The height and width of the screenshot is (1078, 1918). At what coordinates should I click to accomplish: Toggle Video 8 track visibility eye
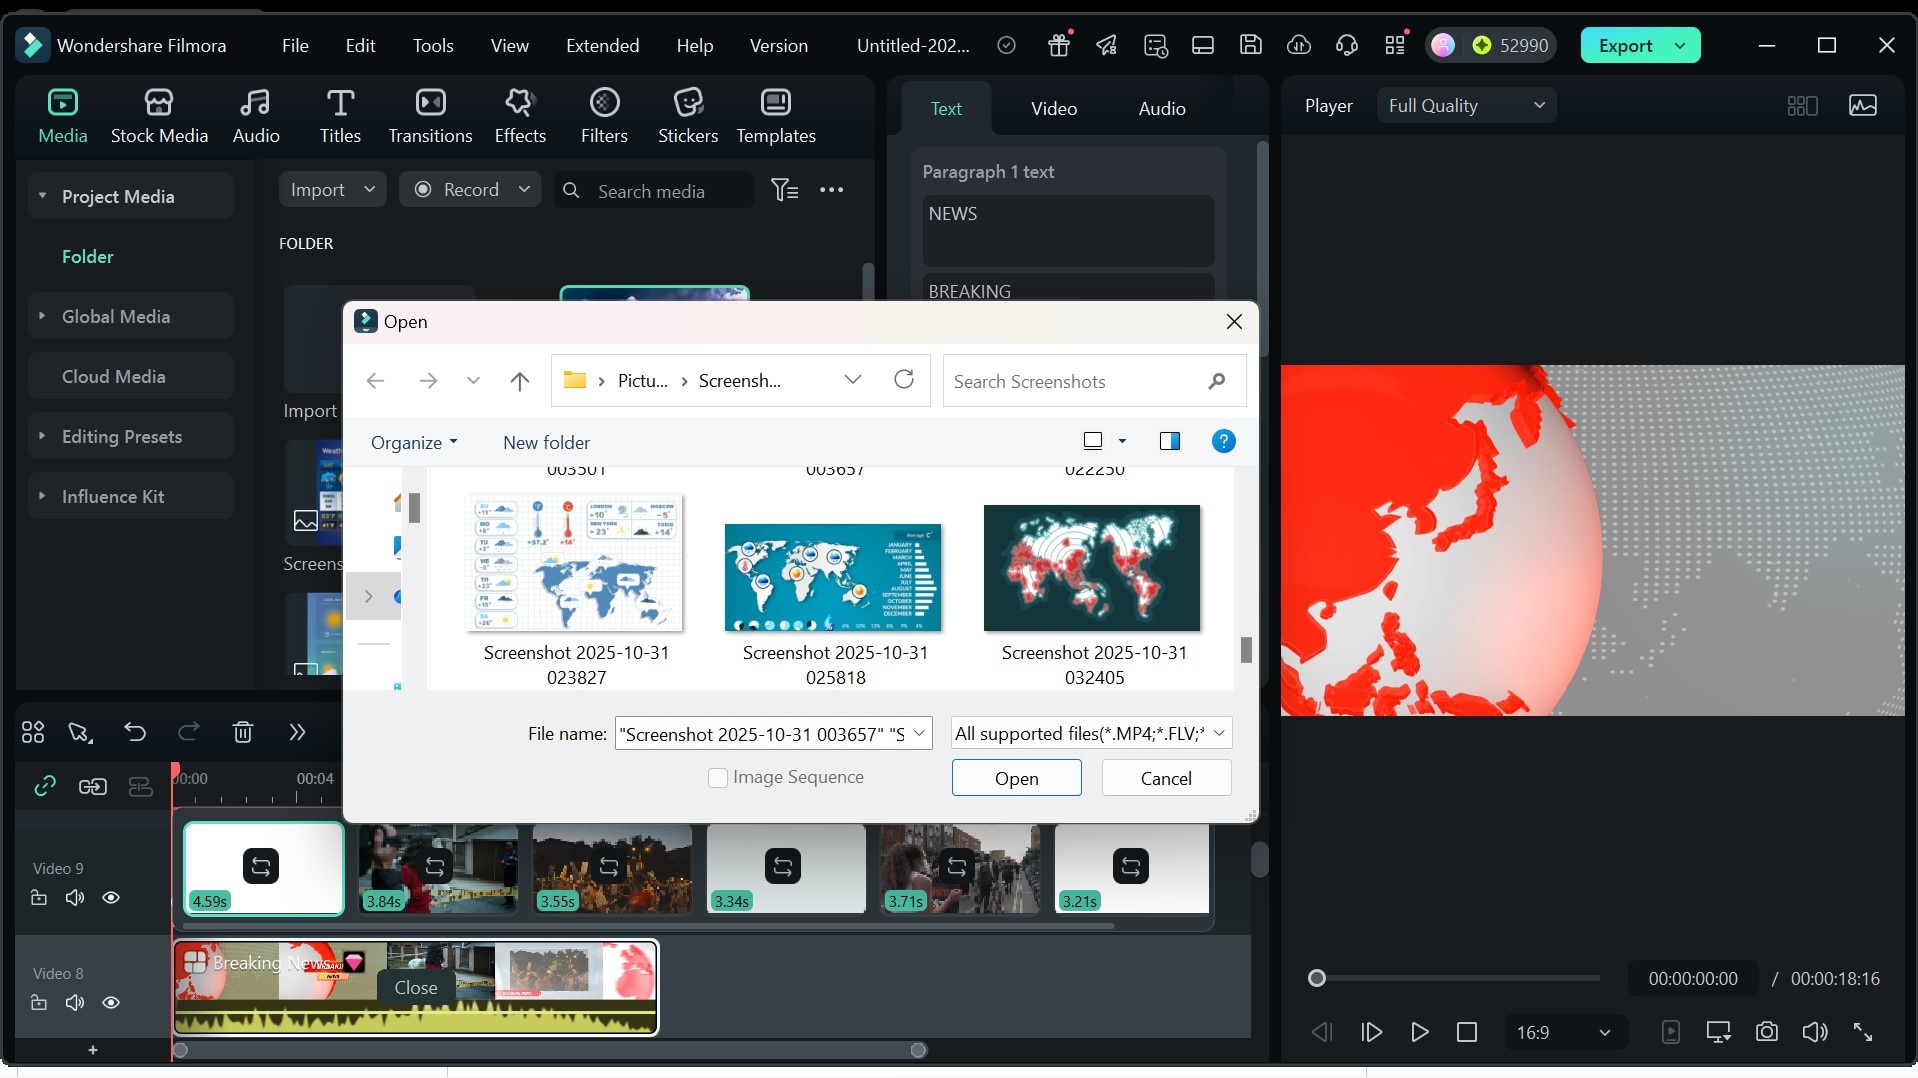[x=111, y=1003]
